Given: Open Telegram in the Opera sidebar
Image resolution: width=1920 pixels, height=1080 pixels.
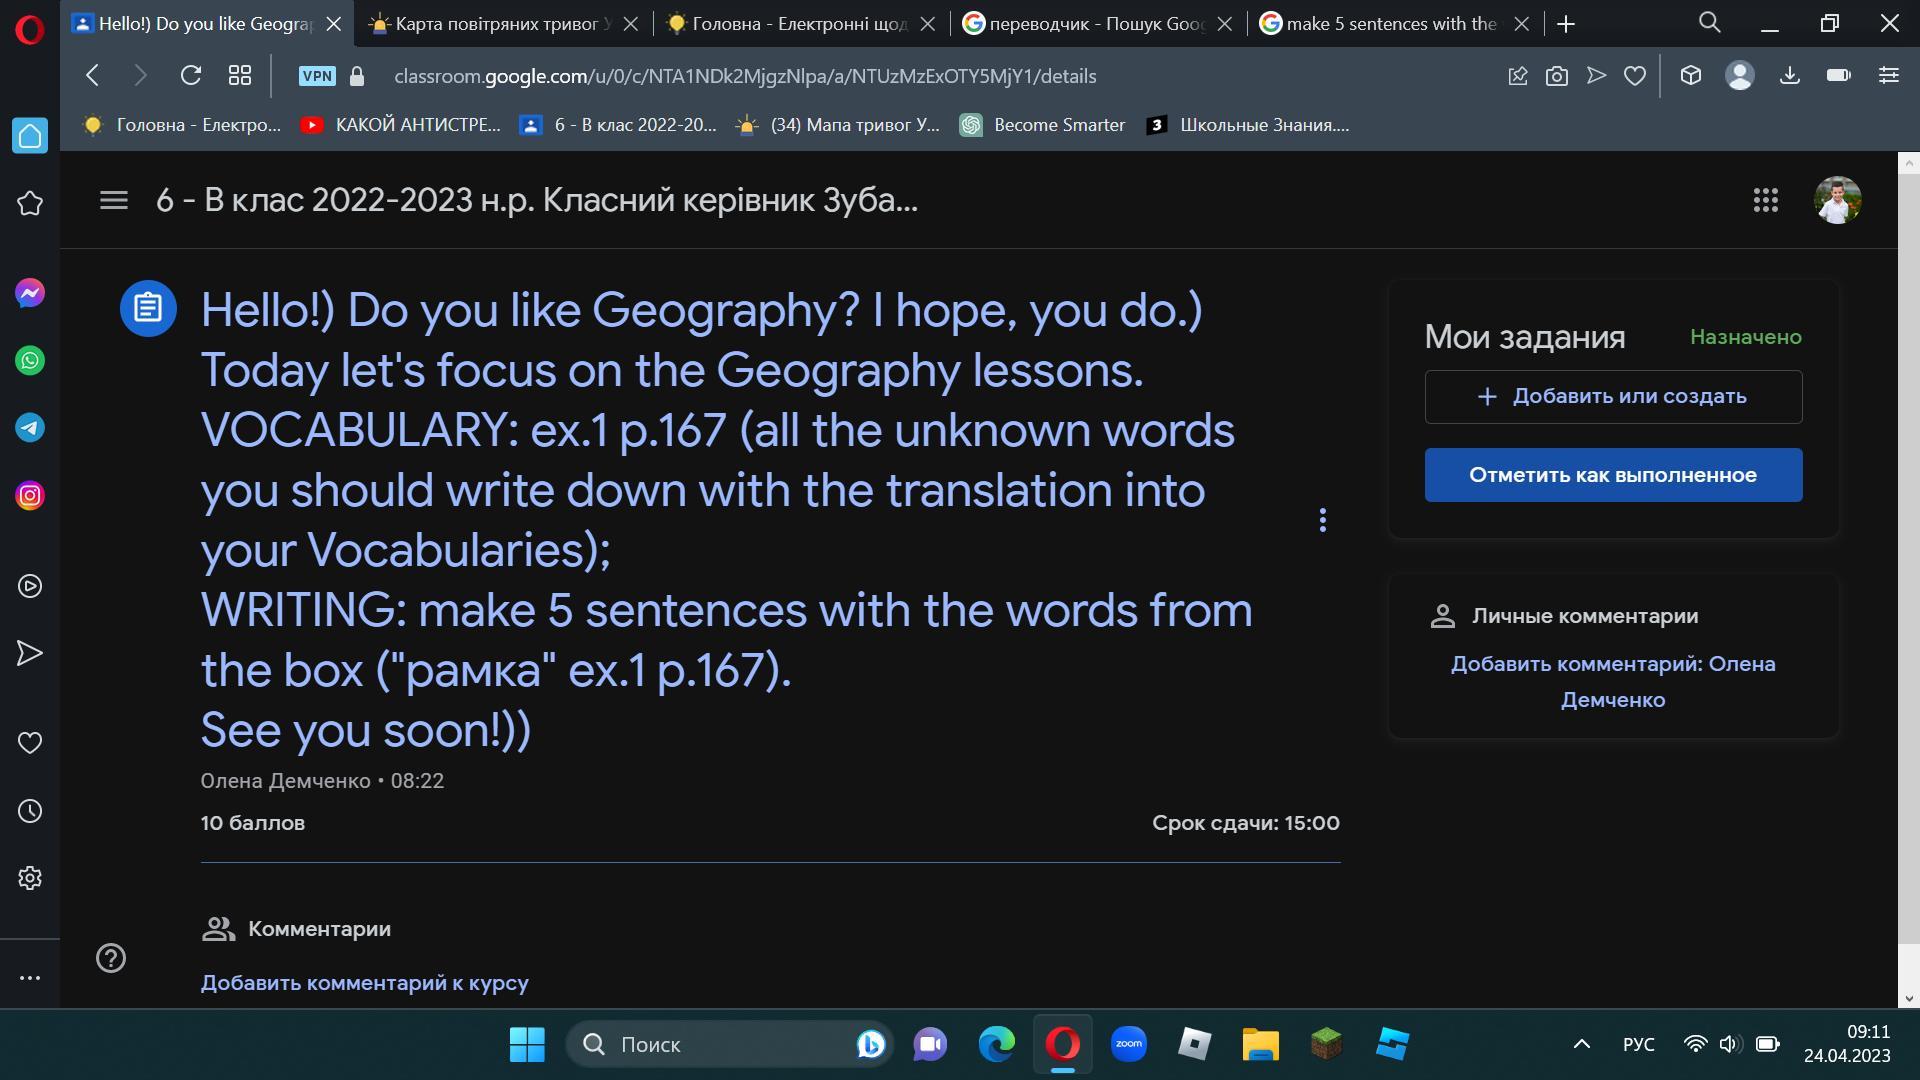Looking at the screenshot, I should click(x=30, y=428).
